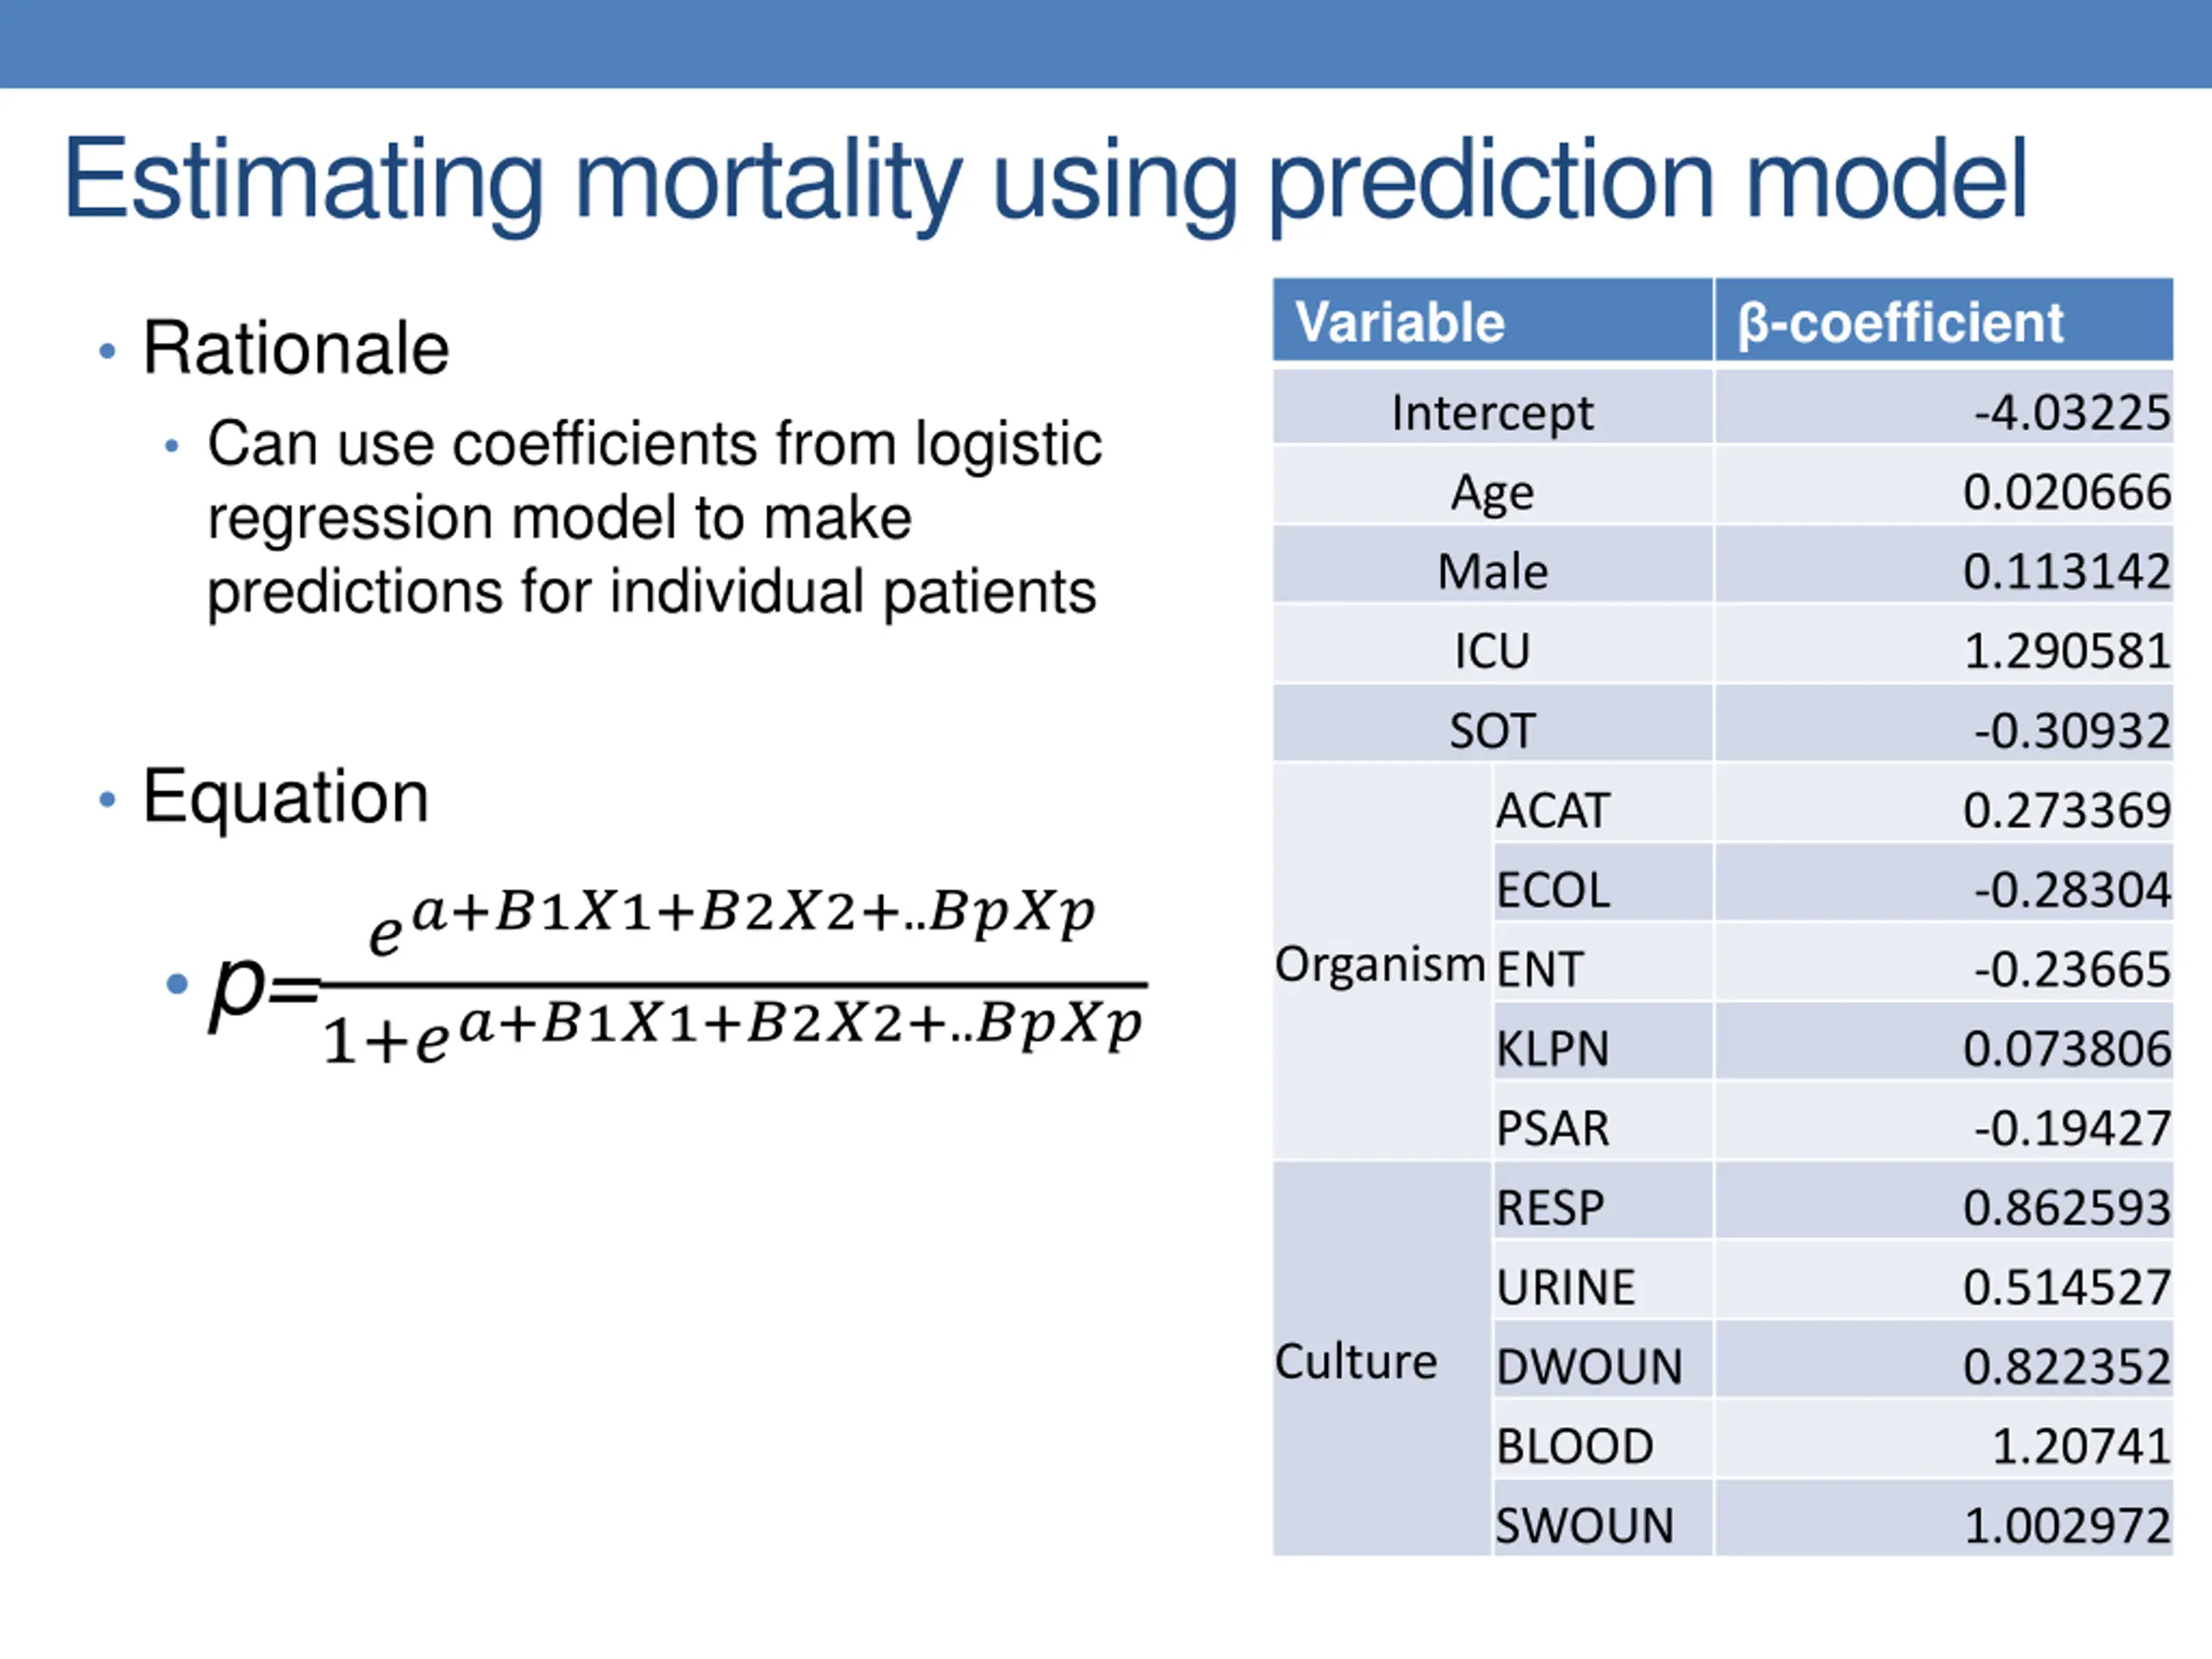
Task: Select the 'Organism' group cell
Action: 1382,963
